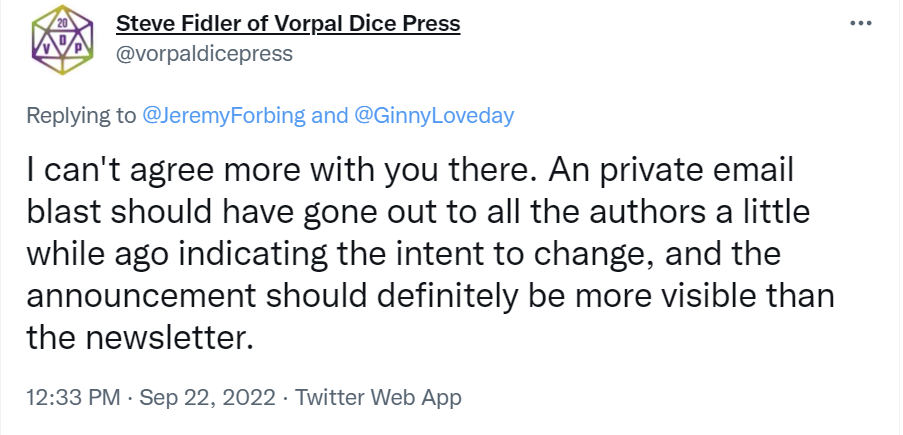Screen dimensions: 903x435
Task: Open the @JeremyForbing mention link
Action: pyautogui.click(x=224, y=115)
